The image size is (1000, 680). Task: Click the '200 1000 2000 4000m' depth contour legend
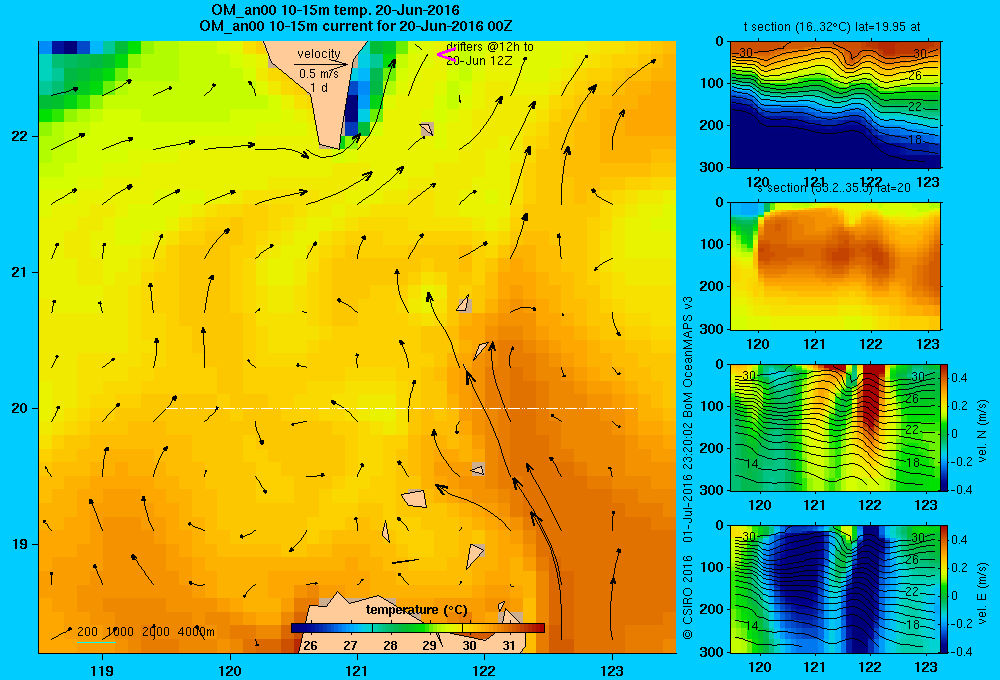pyautogui.click(x=145, y=632)
